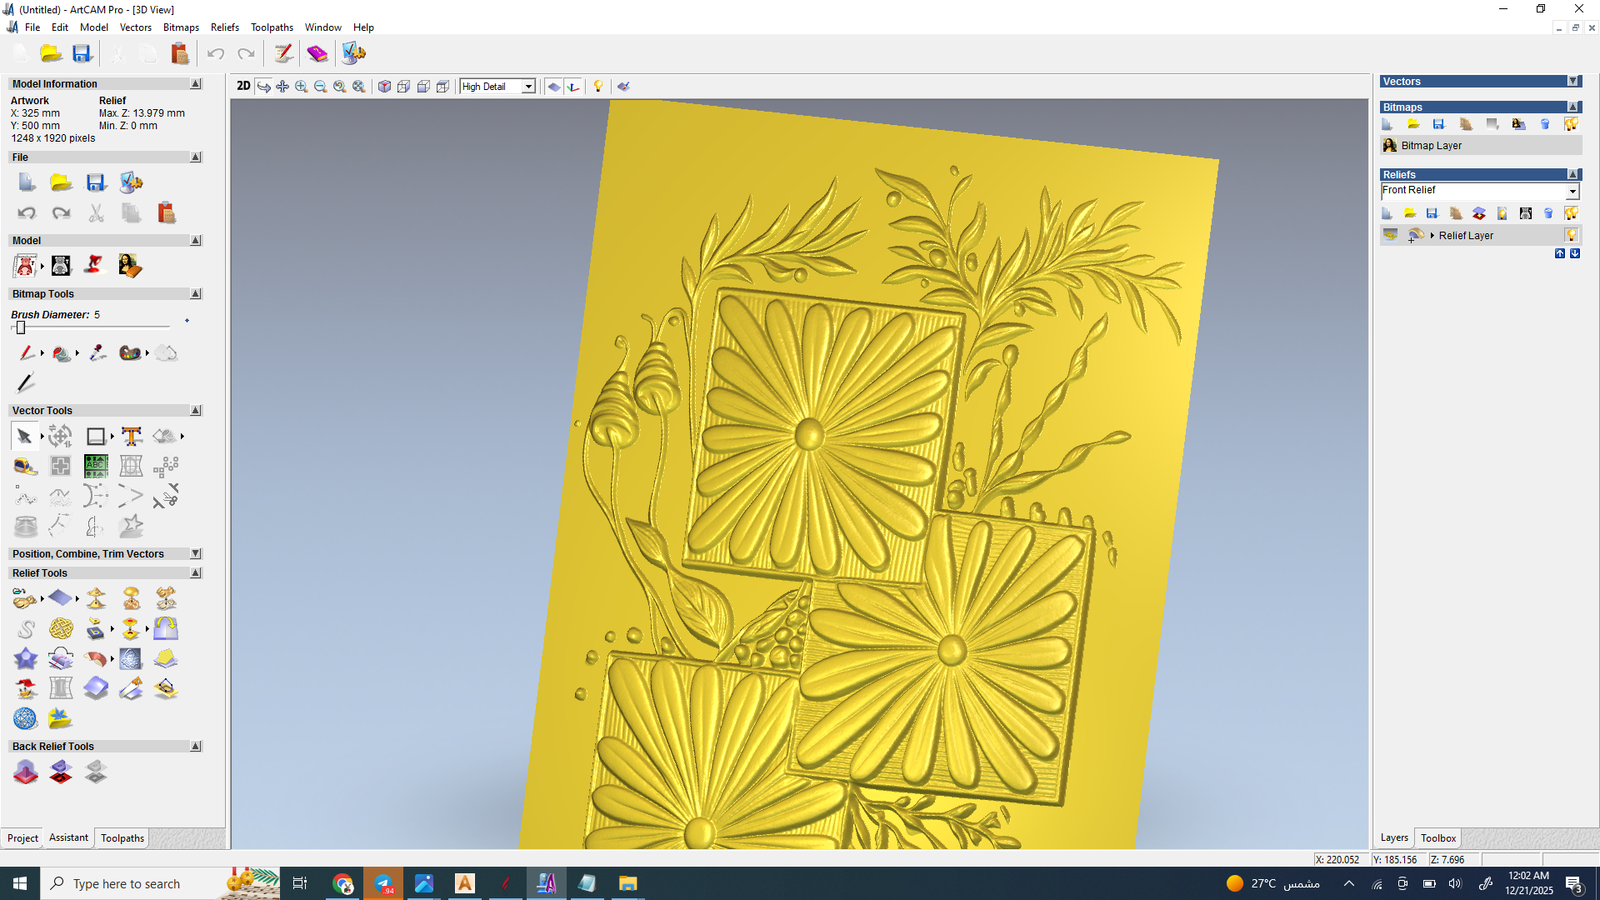Pick the Create Vector Text tool

pyautogui.click(x=131, y=436)
